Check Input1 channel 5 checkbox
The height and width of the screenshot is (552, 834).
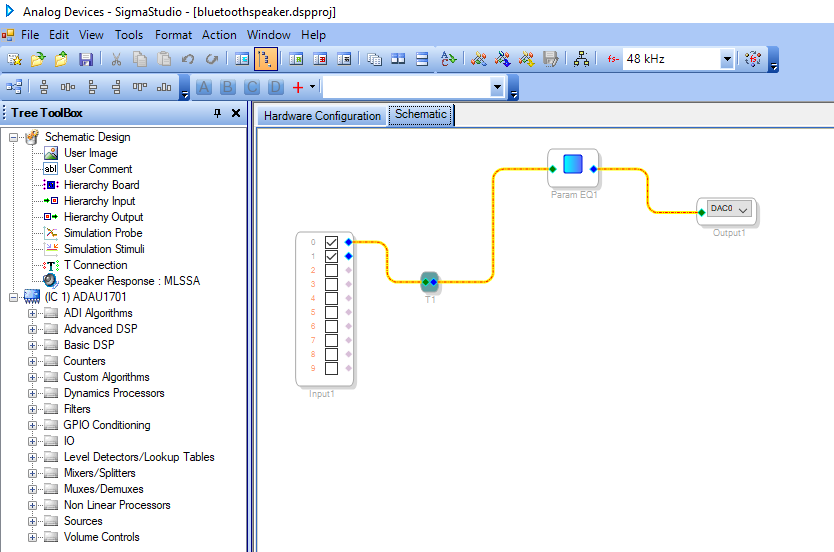pyautogui.click(x=331, y=312)
